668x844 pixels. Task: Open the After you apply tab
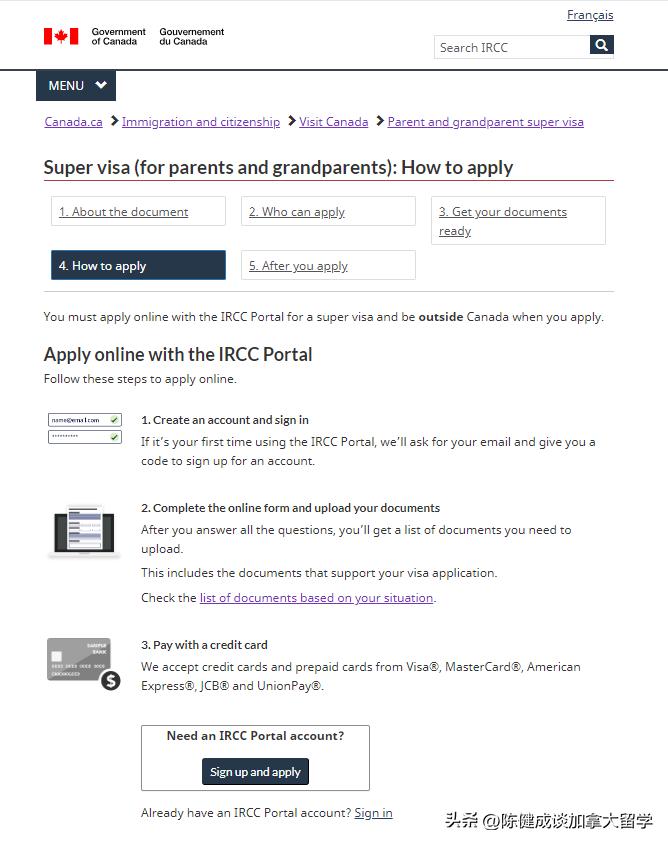point(328,265)
